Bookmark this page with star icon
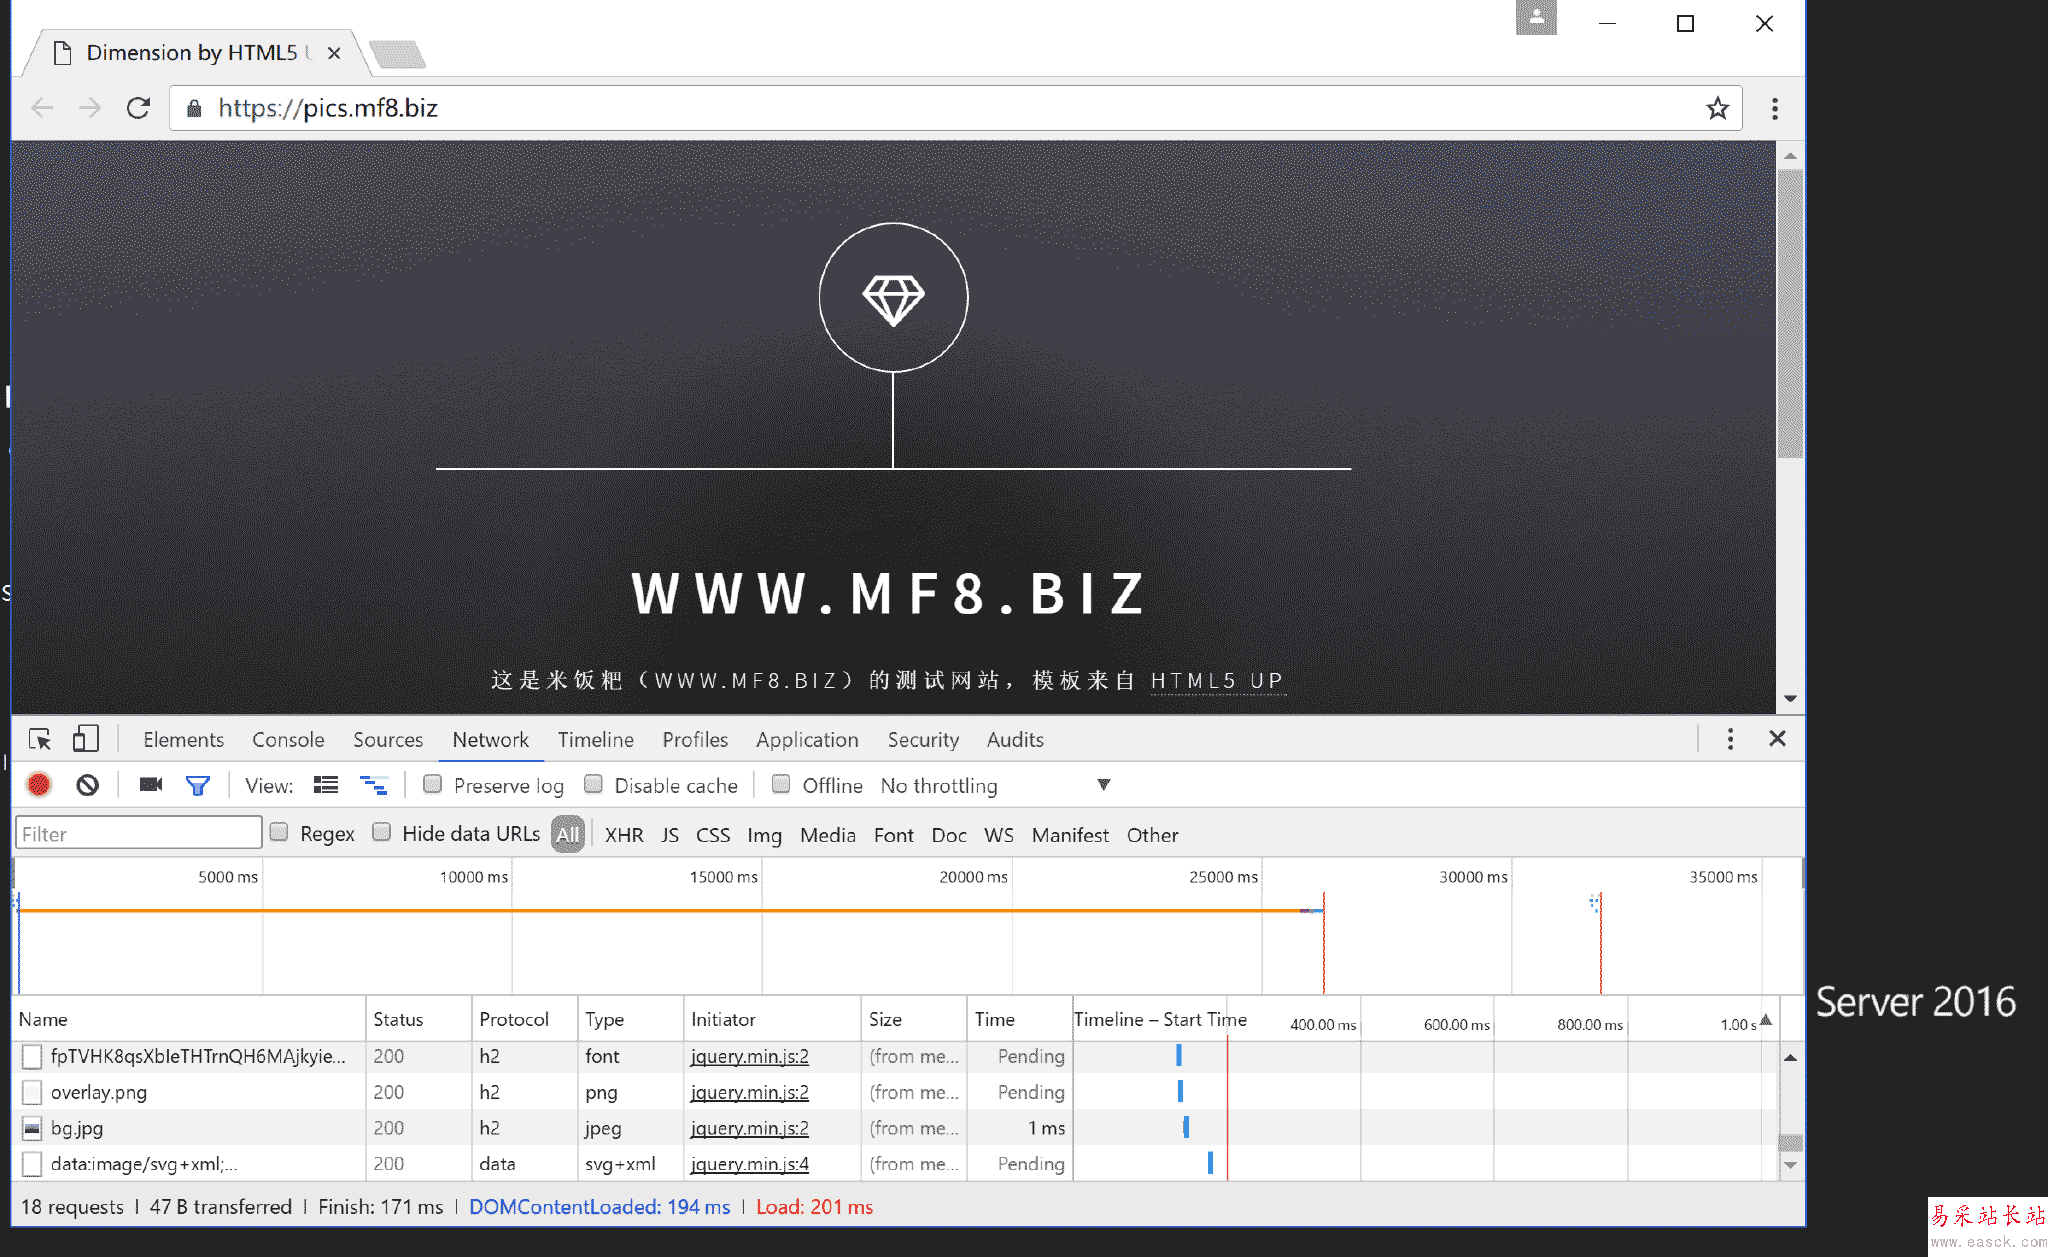The image size is (2048, 1257). (1717, 108)
